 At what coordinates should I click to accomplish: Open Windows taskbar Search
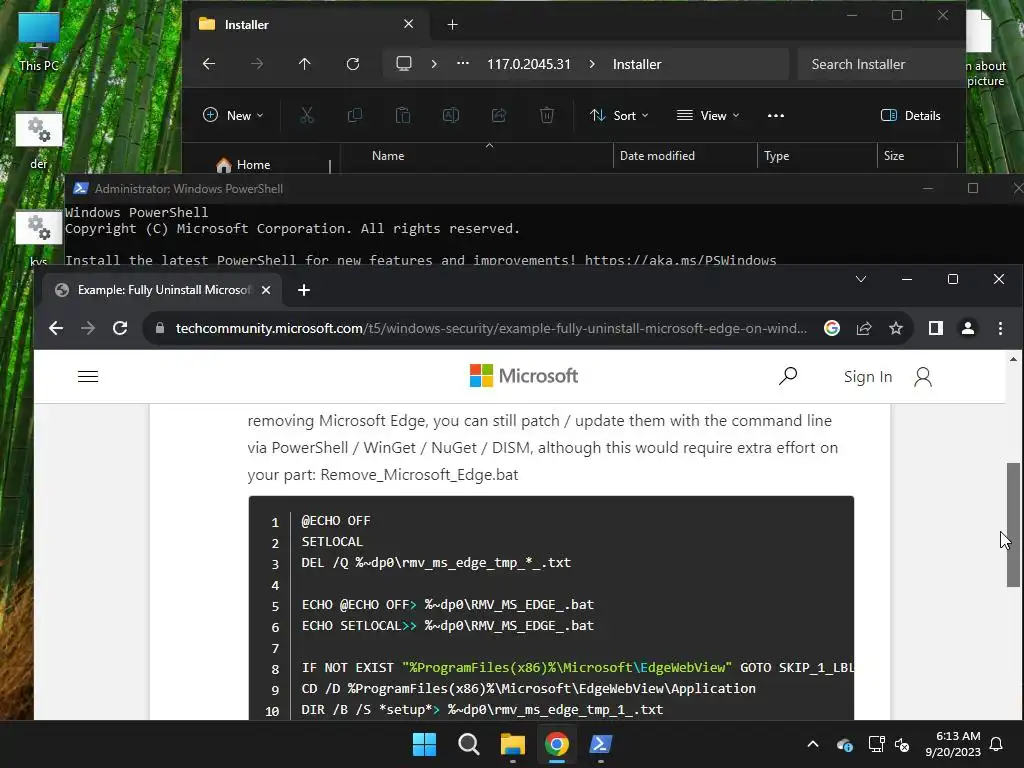click(x=468, y=744)
